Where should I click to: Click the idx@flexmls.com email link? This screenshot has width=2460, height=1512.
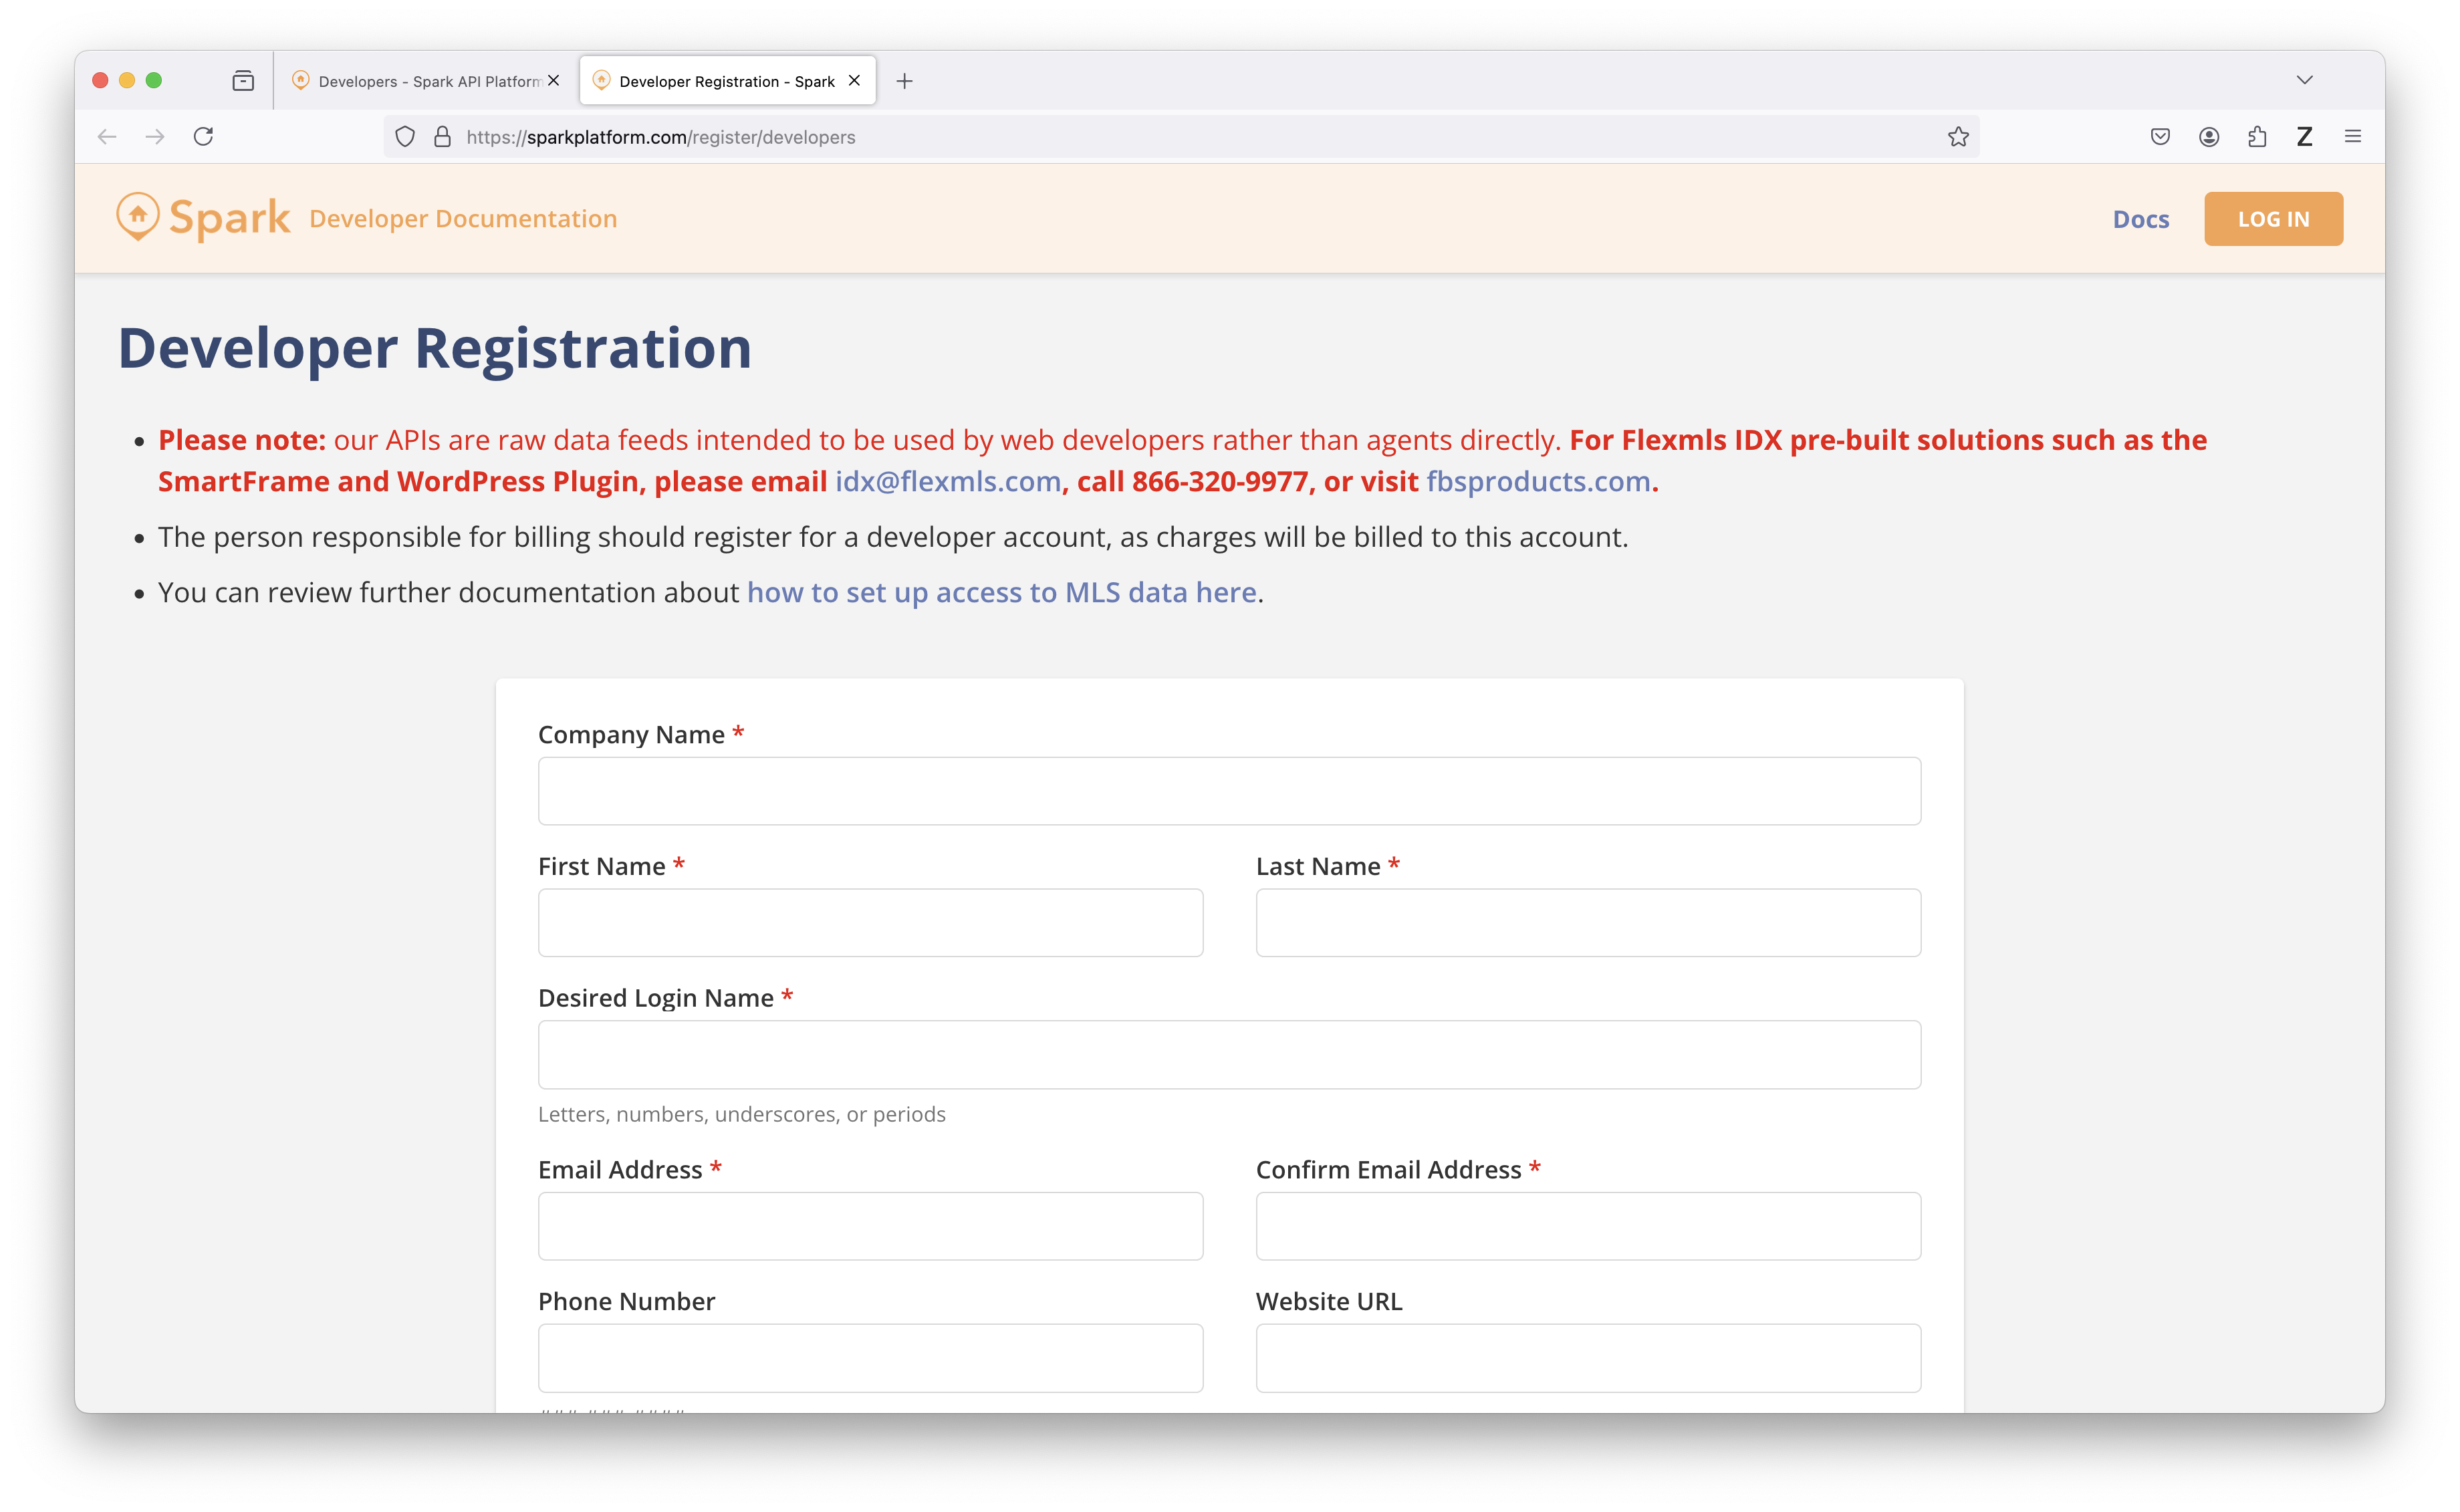[x=948, y=481]
